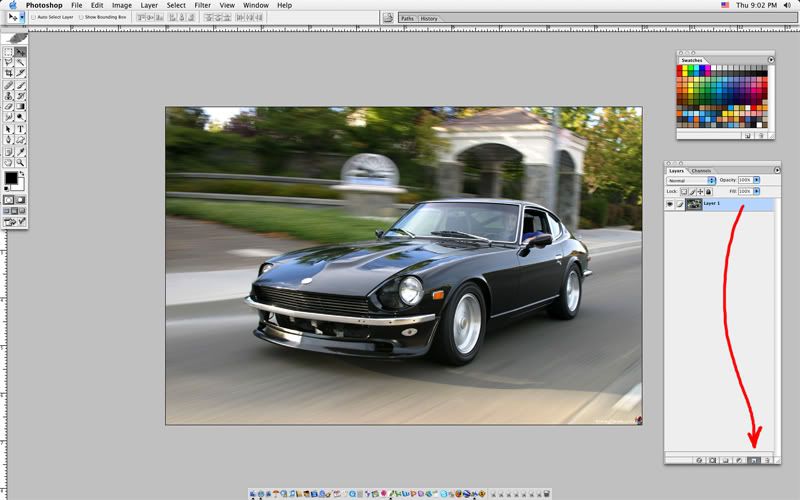
Task: Toggle lock transparent pixels
Action: [x=684, y=192]
